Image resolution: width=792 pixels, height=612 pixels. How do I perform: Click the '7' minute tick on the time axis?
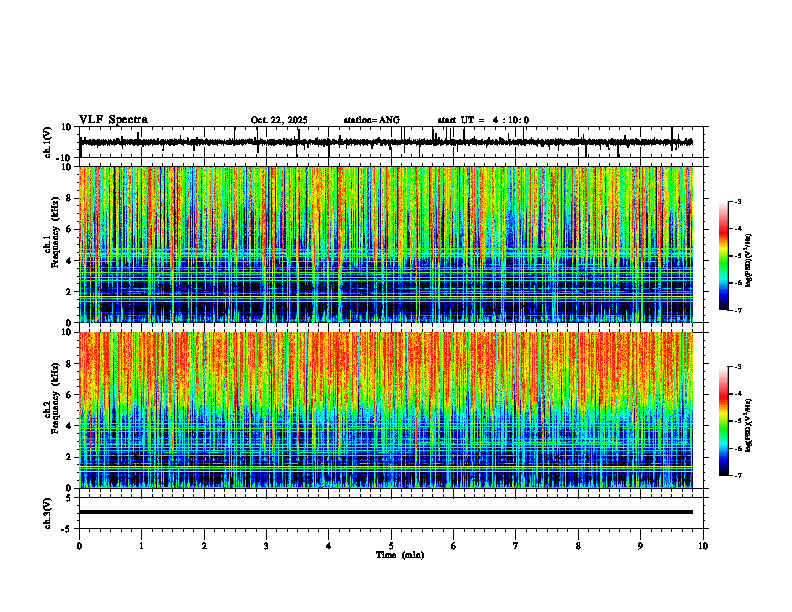pyautogui.click(x=516, y=546)
